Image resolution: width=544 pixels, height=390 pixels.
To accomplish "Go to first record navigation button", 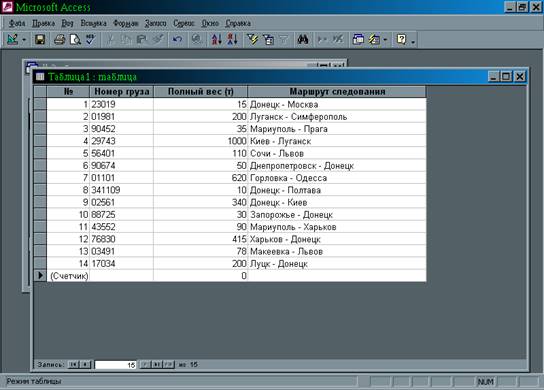I will 73,364.
